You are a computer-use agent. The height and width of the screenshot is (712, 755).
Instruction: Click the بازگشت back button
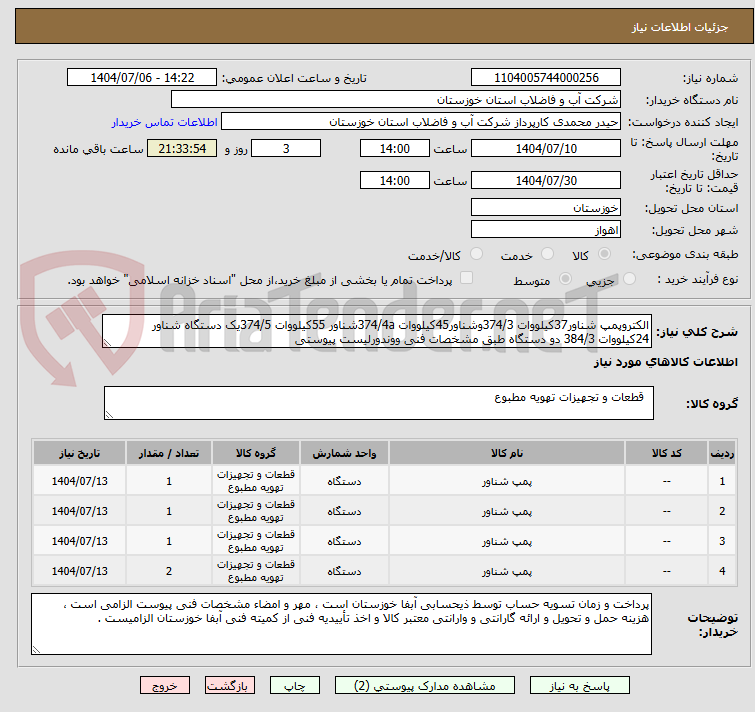click(x=231, y=686)
